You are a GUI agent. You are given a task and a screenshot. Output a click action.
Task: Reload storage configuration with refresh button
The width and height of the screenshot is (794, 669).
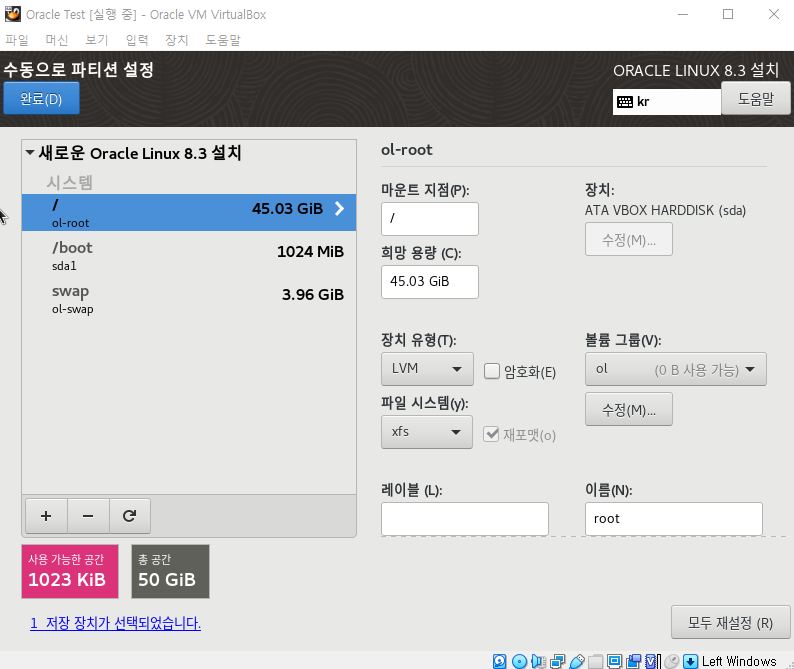tap(130, 516)
